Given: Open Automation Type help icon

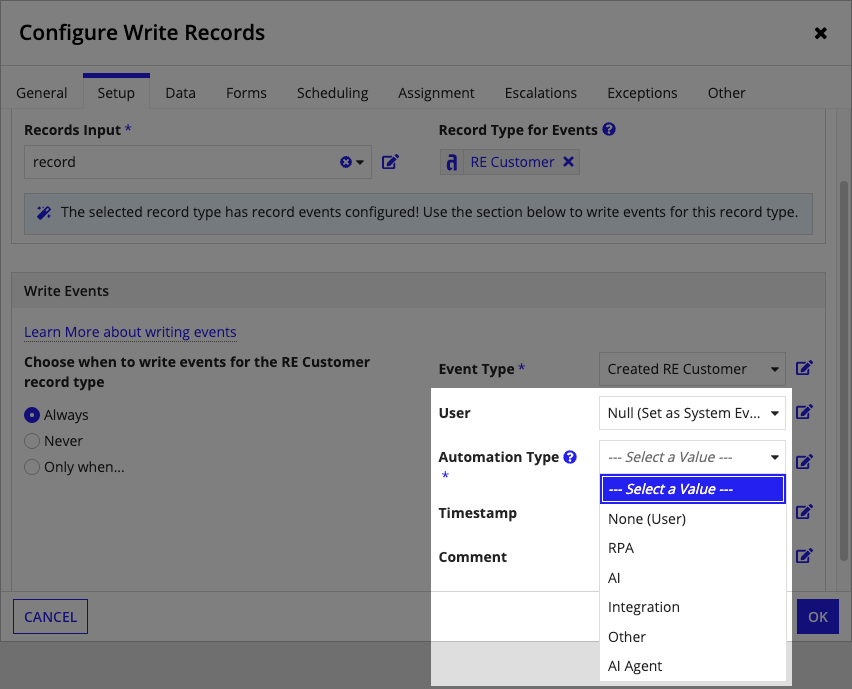Looking at the screenshot, I should 570,457.
